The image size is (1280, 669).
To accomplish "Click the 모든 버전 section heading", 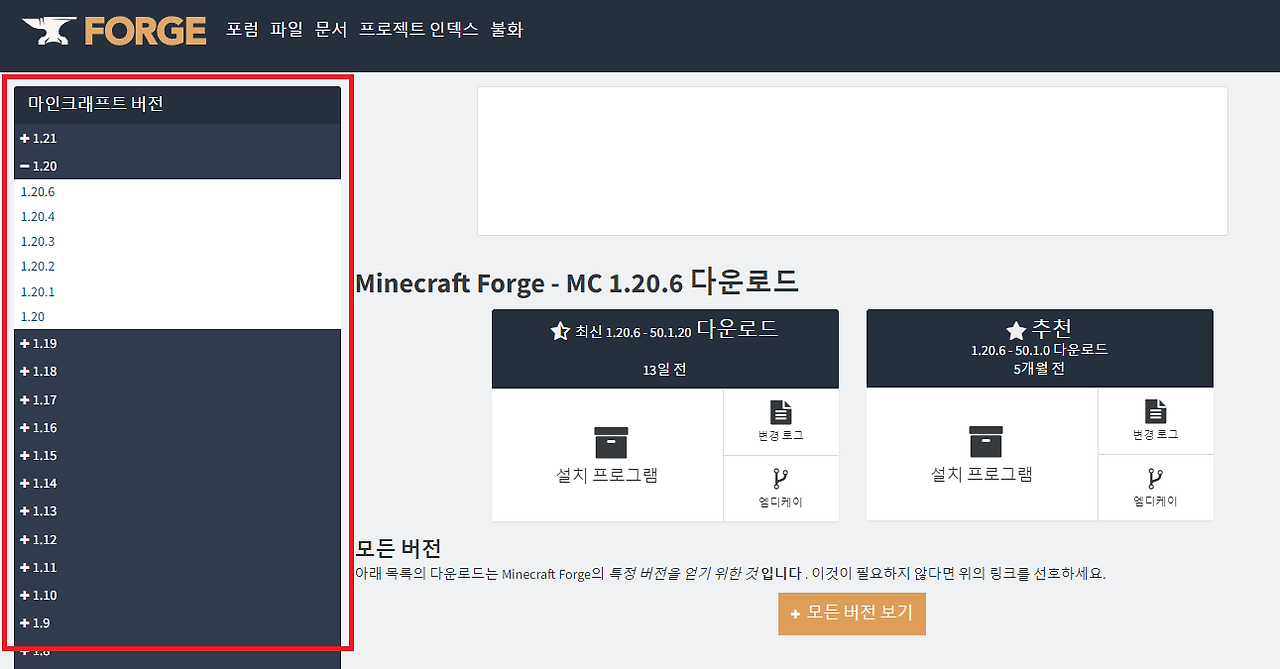I will pos(398,548).
